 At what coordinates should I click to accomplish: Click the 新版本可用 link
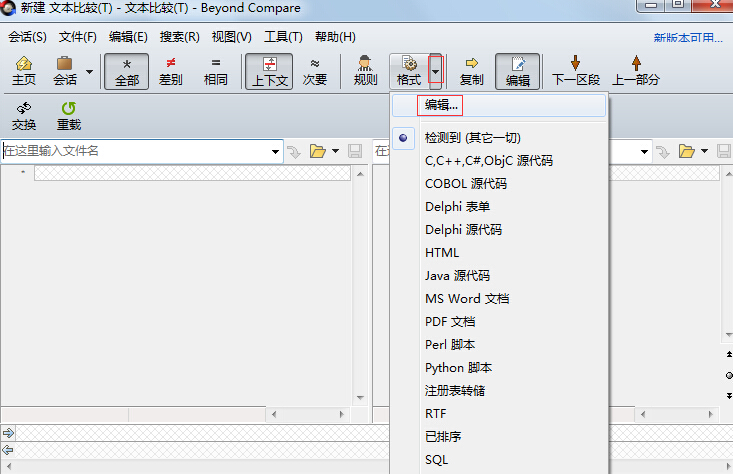[688, 37]
